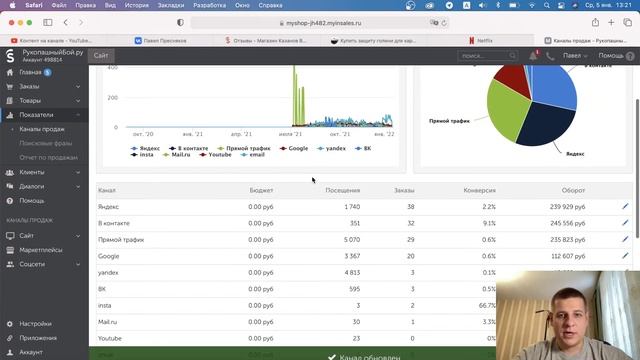Viewport: 640px width, 360px height.
Task: Open Поисковые фразы submenu link
Action: click(x=46, y=144)
